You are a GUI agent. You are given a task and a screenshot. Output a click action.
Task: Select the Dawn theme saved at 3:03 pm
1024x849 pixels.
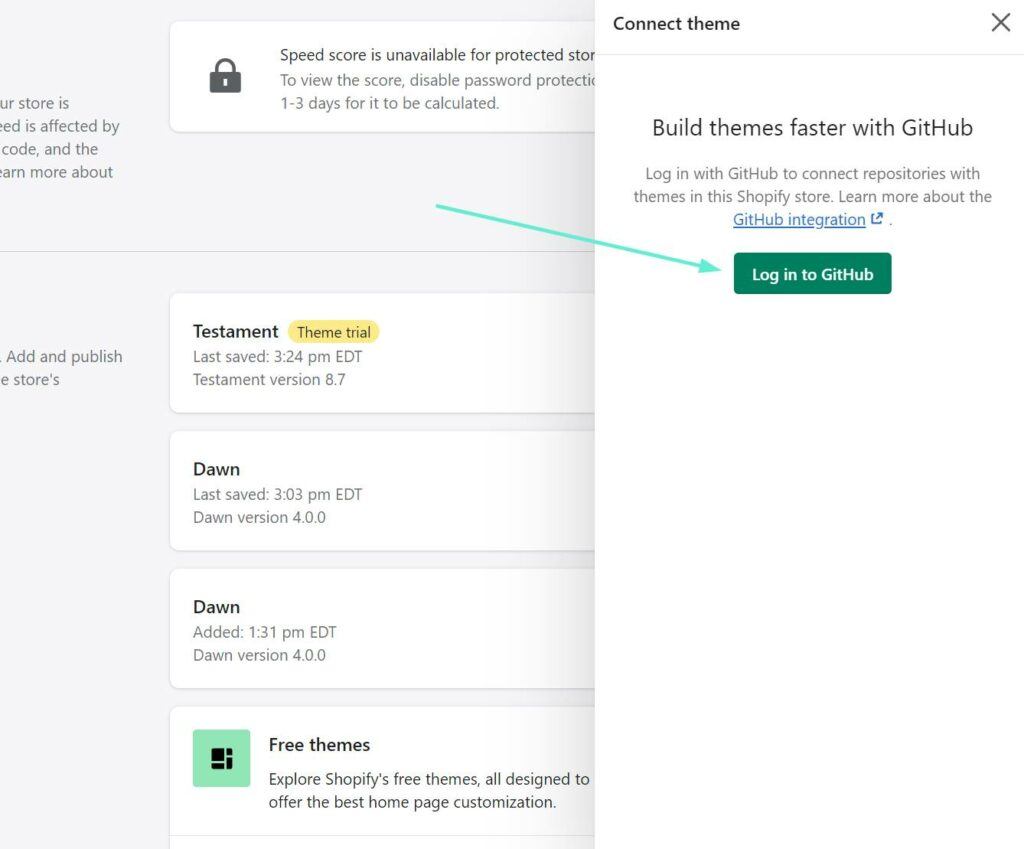pos(216,469)
